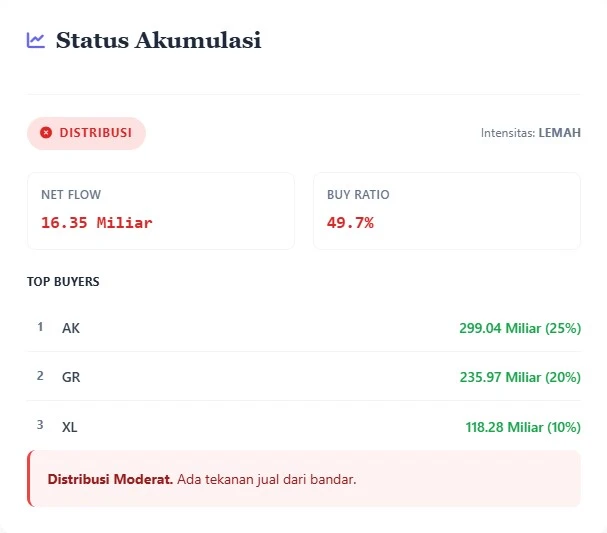Click the 299.04 Miliar (25%) amount
This screenshot has width=607, height=533.
[519, 328]
